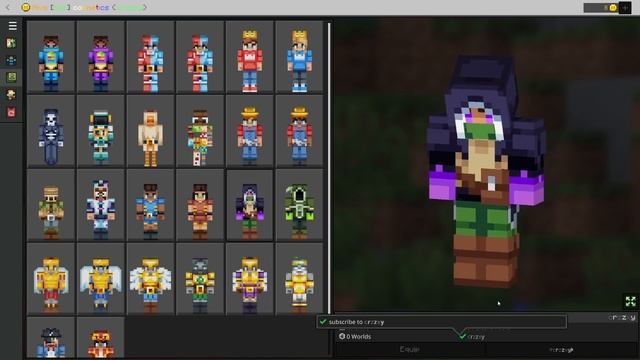640x360 pixels.
Task: Expand the skin preview to fullscreen
Action: [631, 301]
